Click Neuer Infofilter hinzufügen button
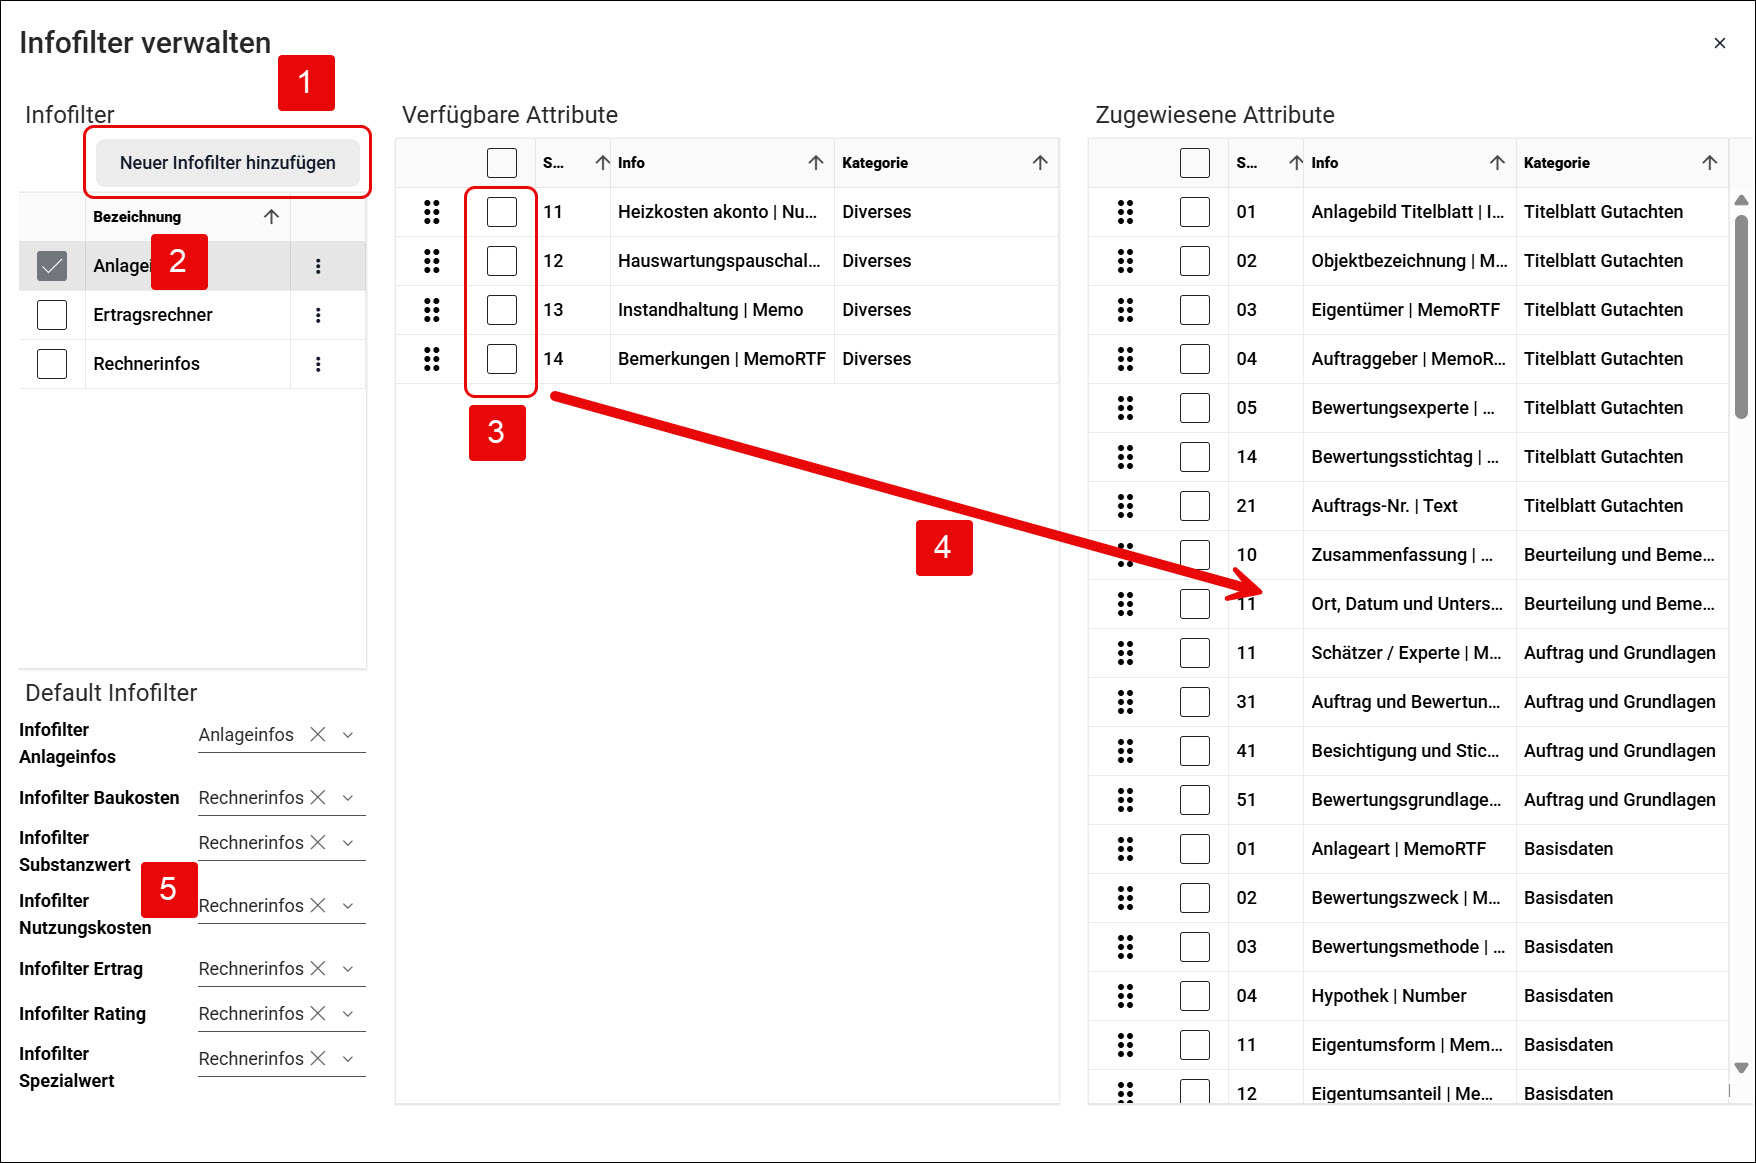Viewport: 1756px width, 1163px height. (228, 163)
